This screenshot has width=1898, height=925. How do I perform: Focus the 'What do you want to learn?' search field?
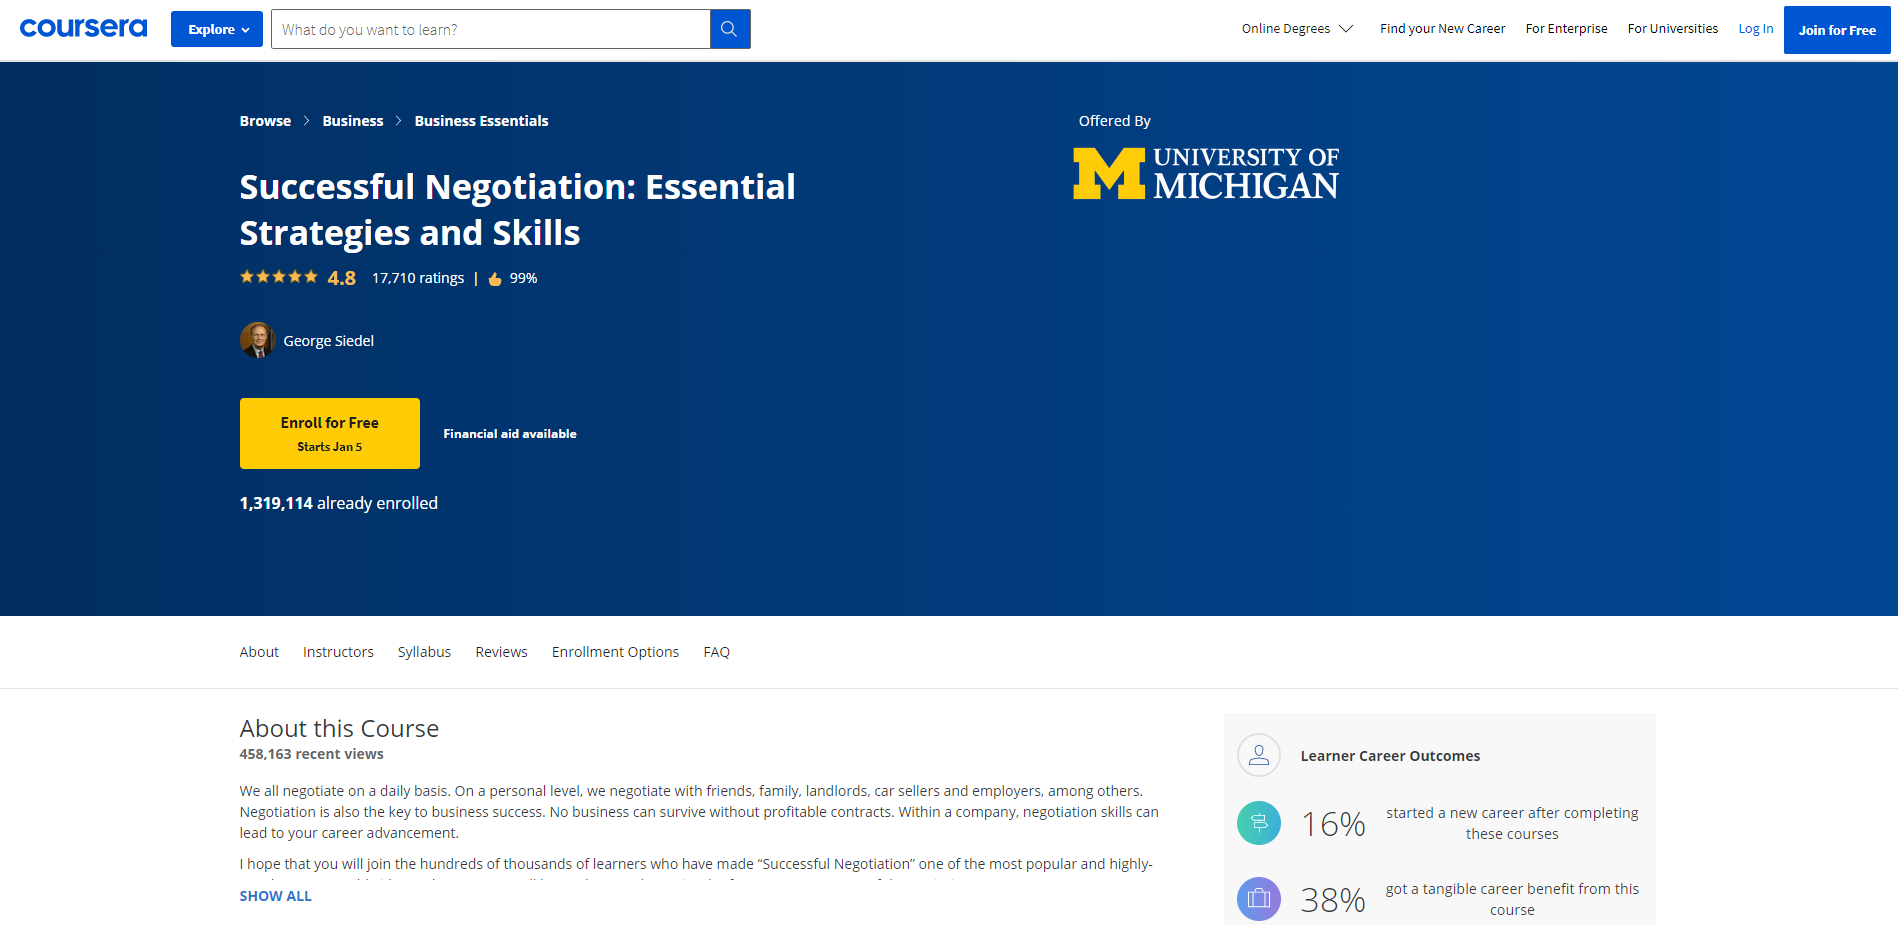490,29
